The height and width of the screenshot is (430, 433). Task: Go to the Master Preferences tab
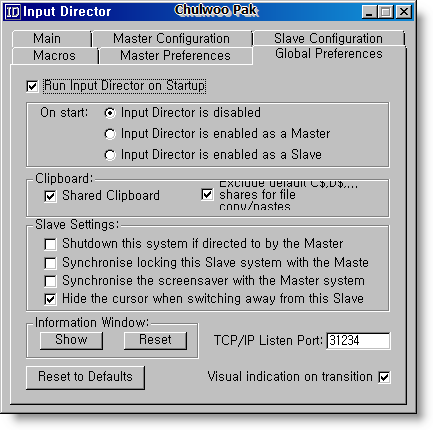pyautogui.click(x=176, y=56)
